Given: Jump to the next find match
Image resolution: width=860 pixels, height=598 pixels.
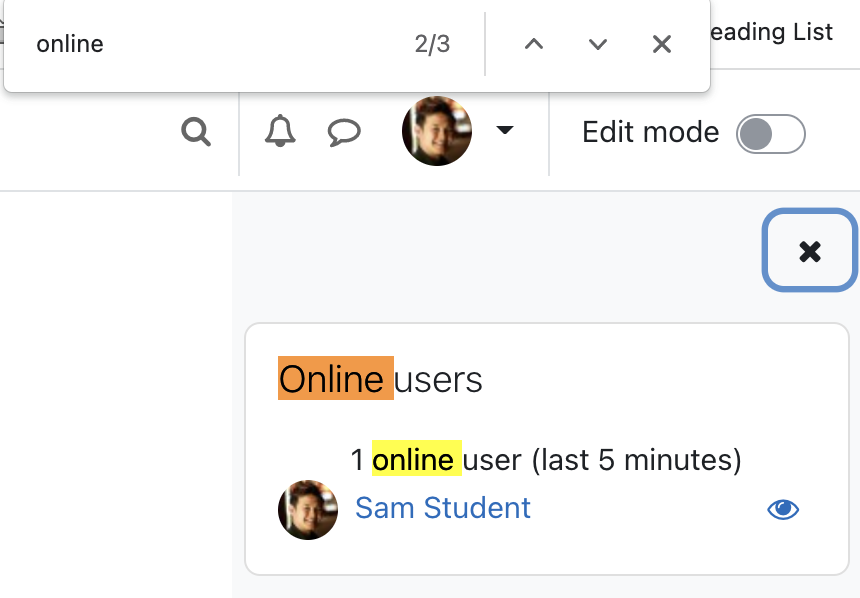Looking at the screenshot, I should [x=598, y=44].
